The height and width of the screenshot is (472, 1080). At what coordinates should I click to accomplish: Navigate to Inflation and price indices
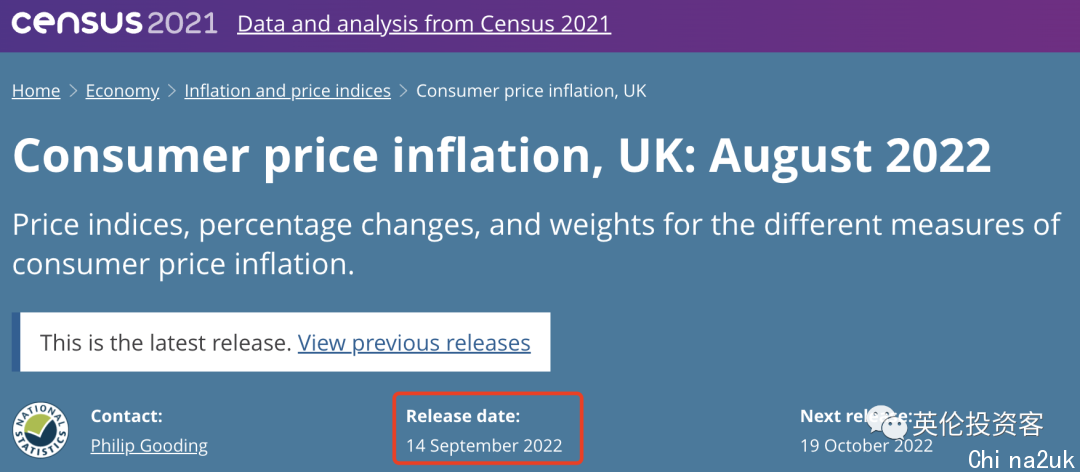point(287,91)
